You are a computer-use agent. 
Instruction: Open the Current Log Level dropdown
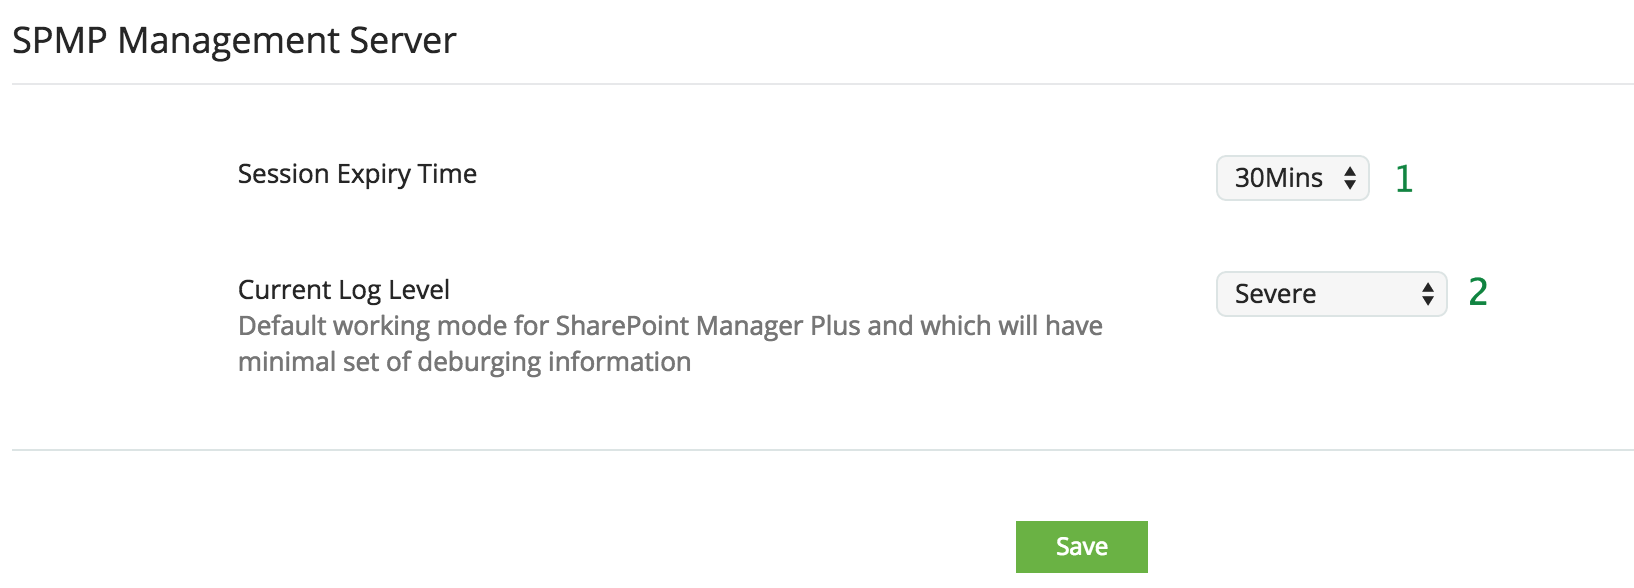(x=1331, y=294)
